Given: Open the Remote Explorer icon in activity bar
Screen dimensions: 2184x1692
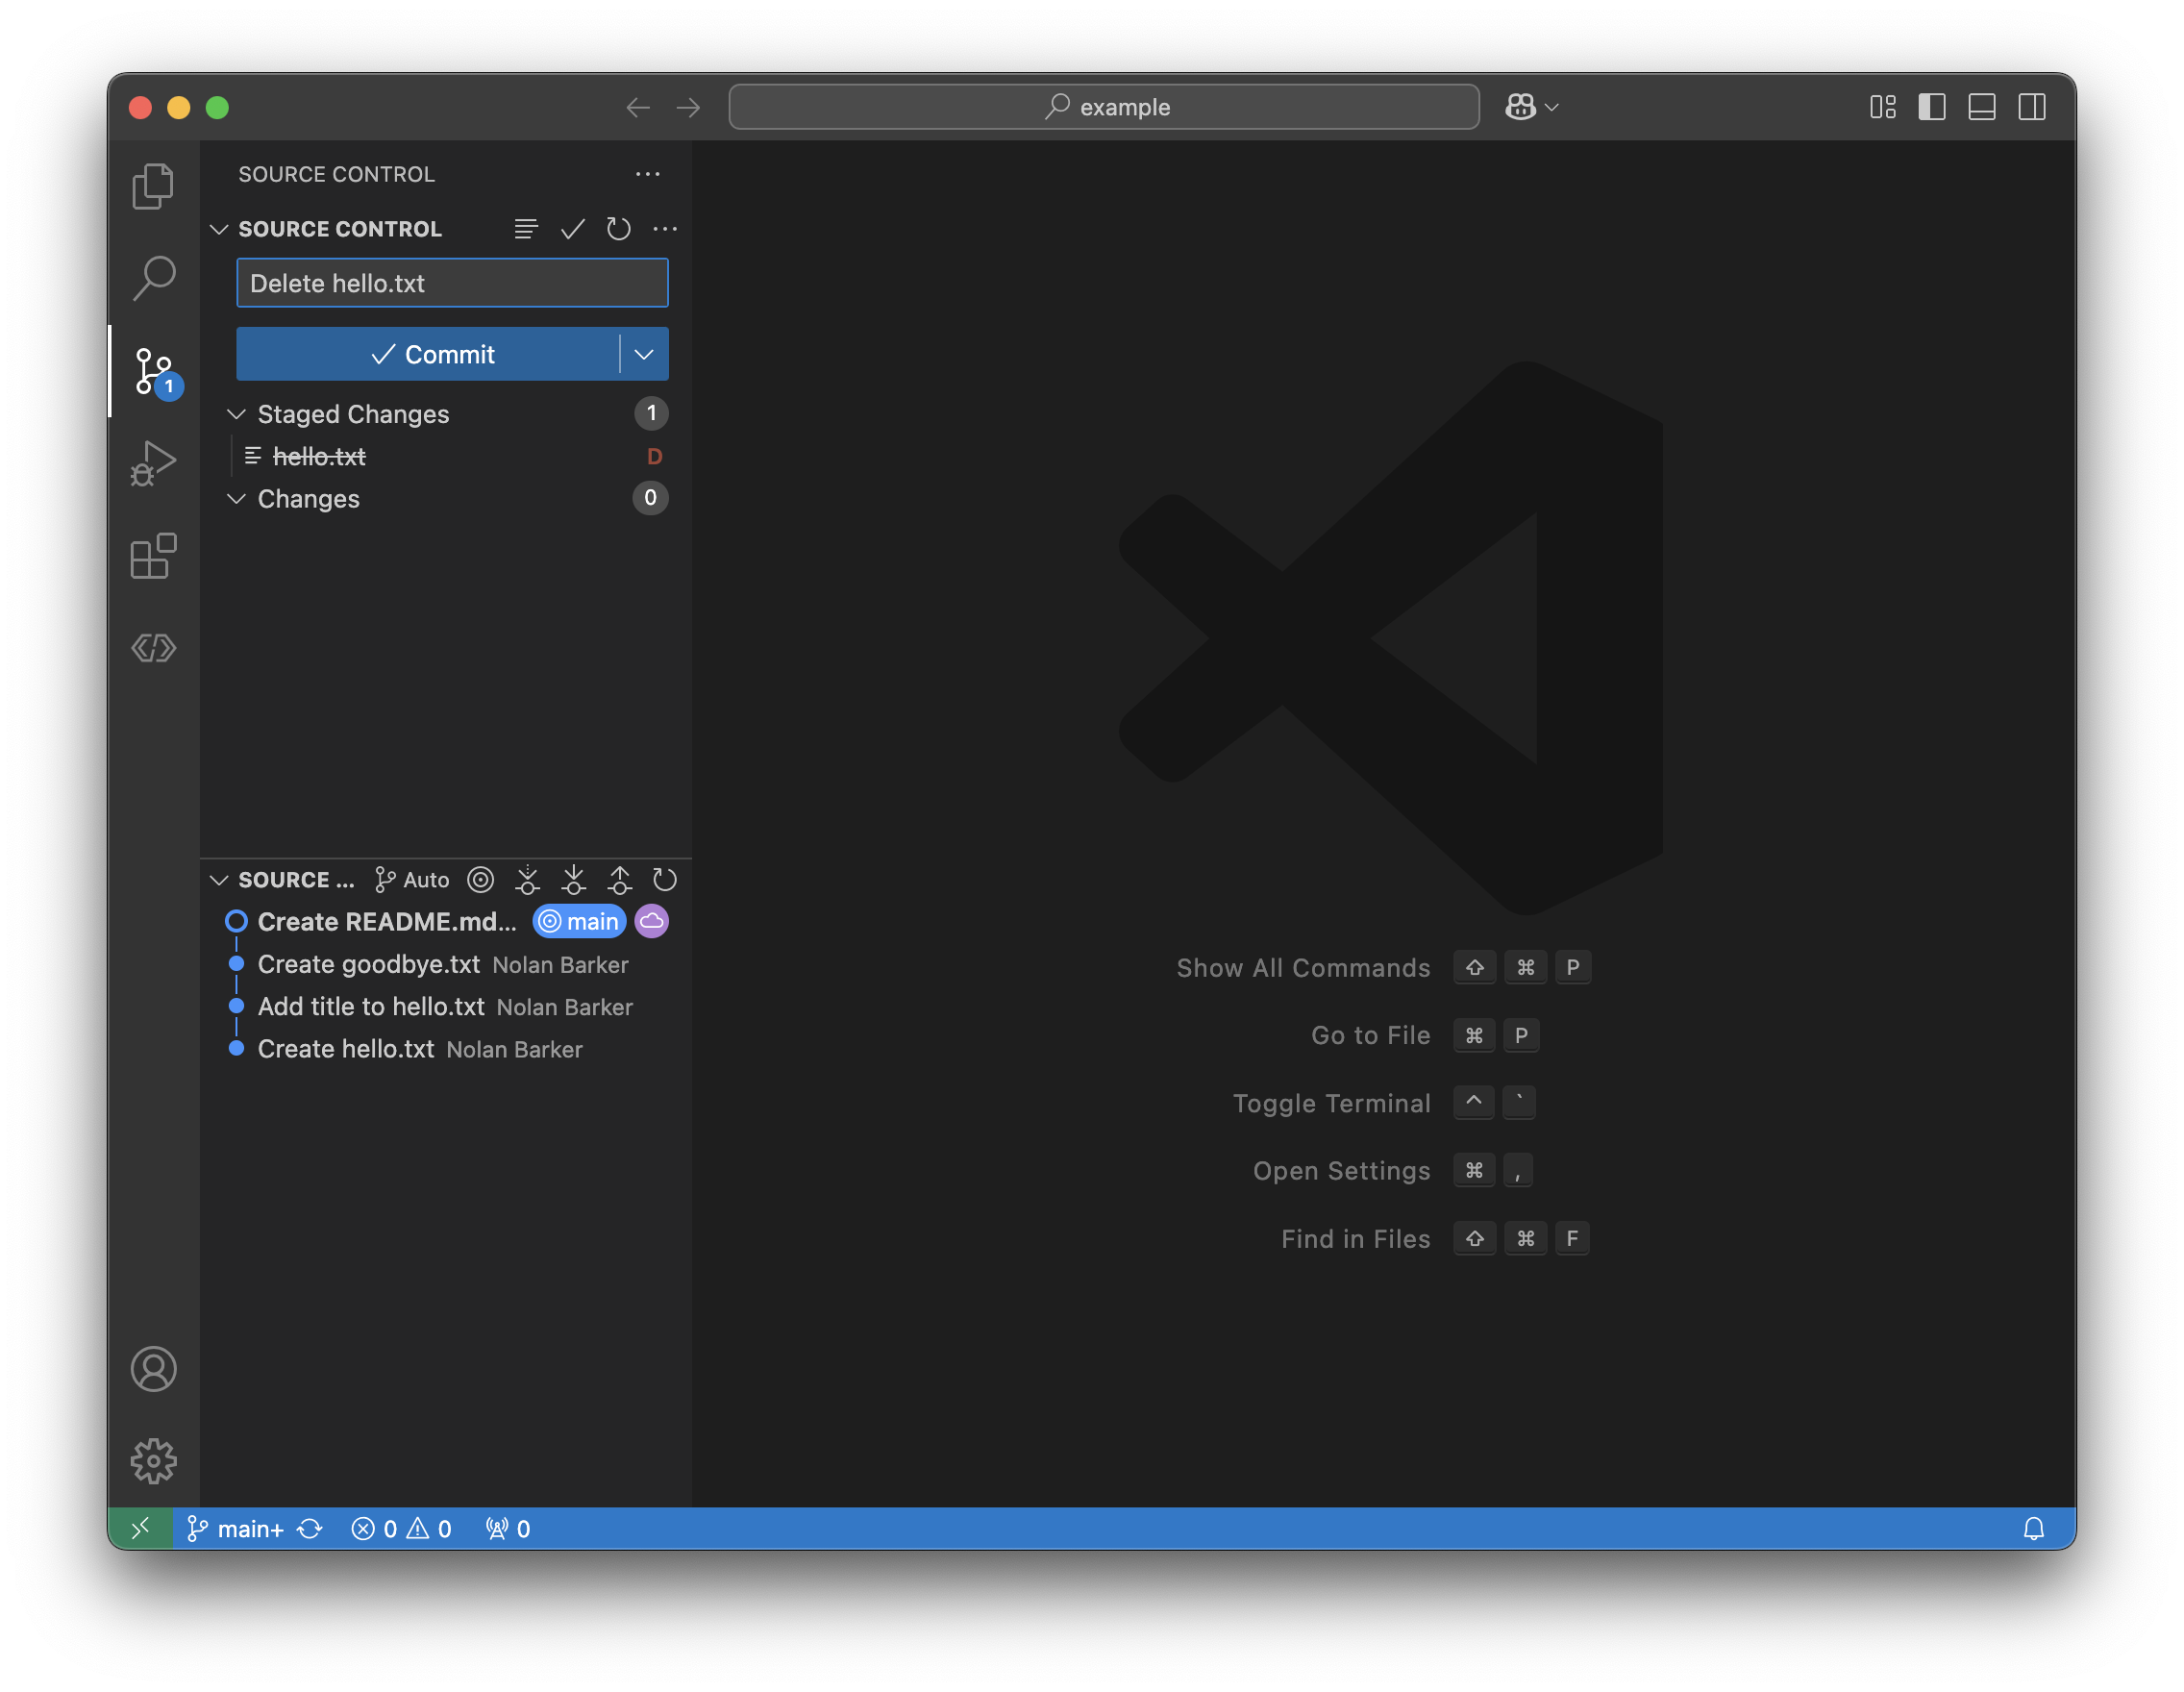Looking at the screenshot, I should (153, 648).
